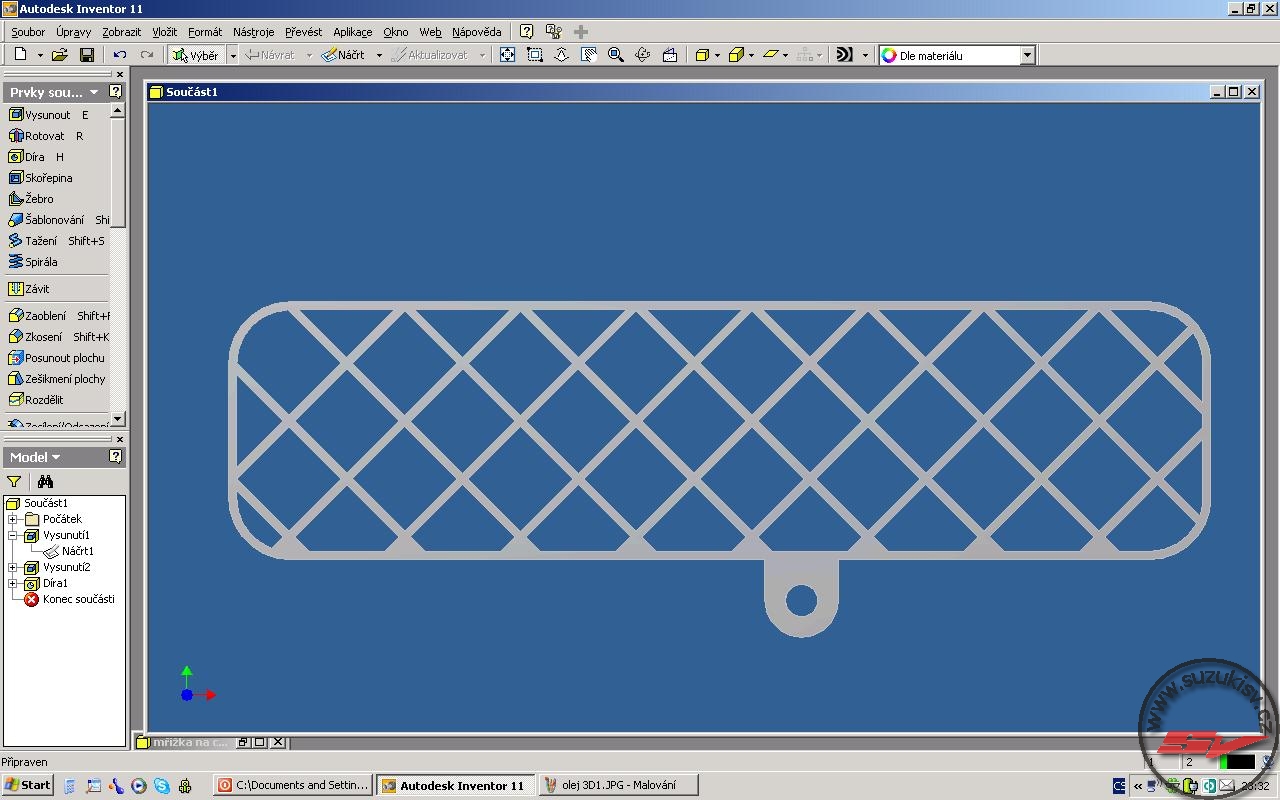Open the Nástroje menu
The image size is (1280, 800).
pyautogui.click(x=253, y=32)
